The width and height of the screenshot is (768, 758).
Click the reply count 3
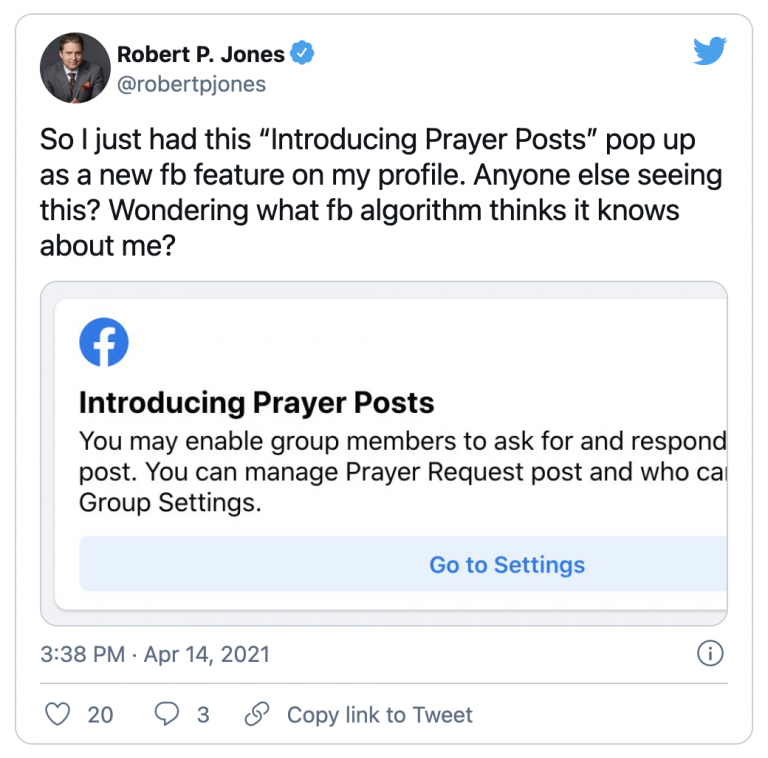point(203,715)
